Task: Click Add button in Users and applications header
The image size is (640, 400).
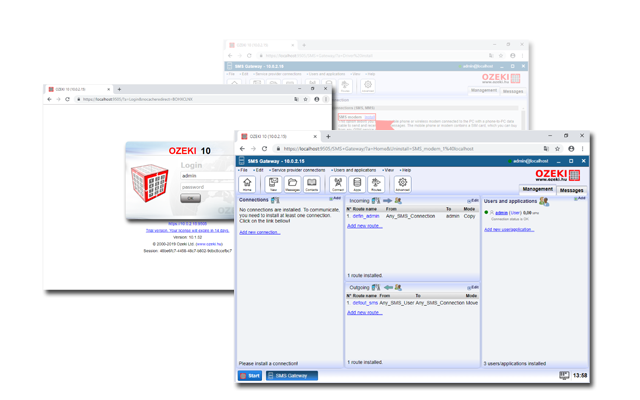Action: 580,198
